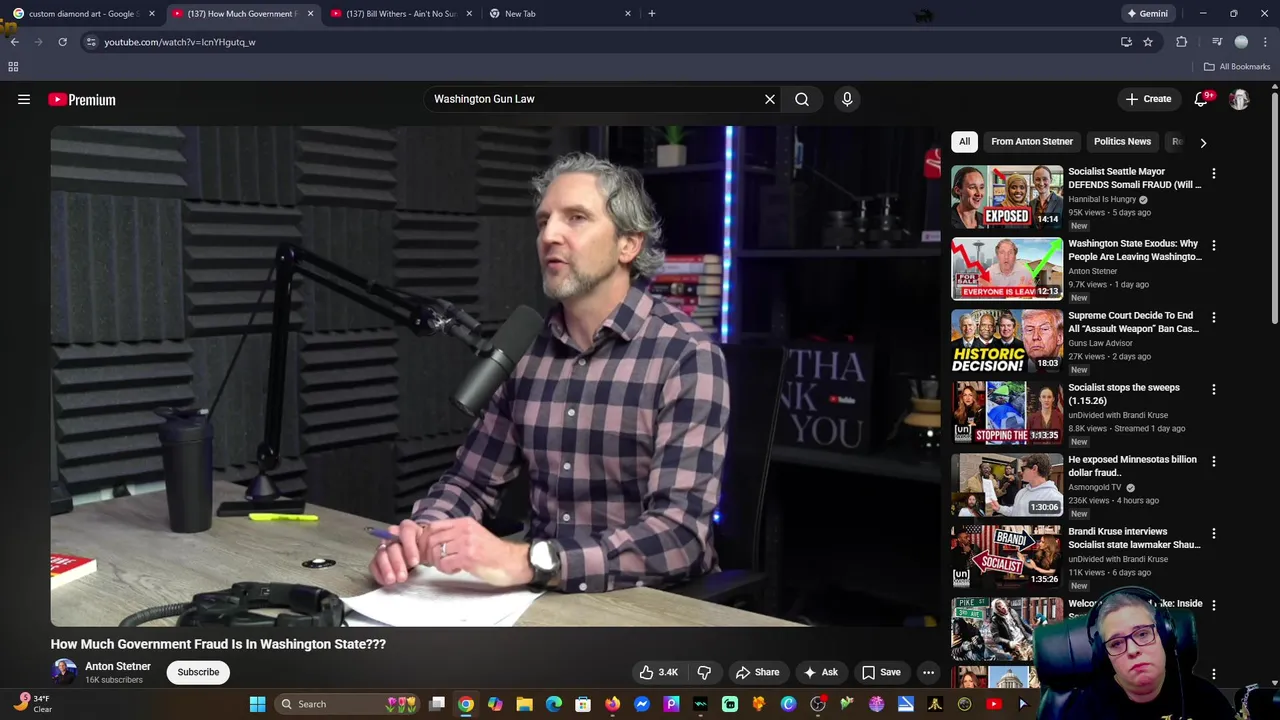Open the Windows Start menu
Screen dimensions: 1280x720
tap(257, 704)
